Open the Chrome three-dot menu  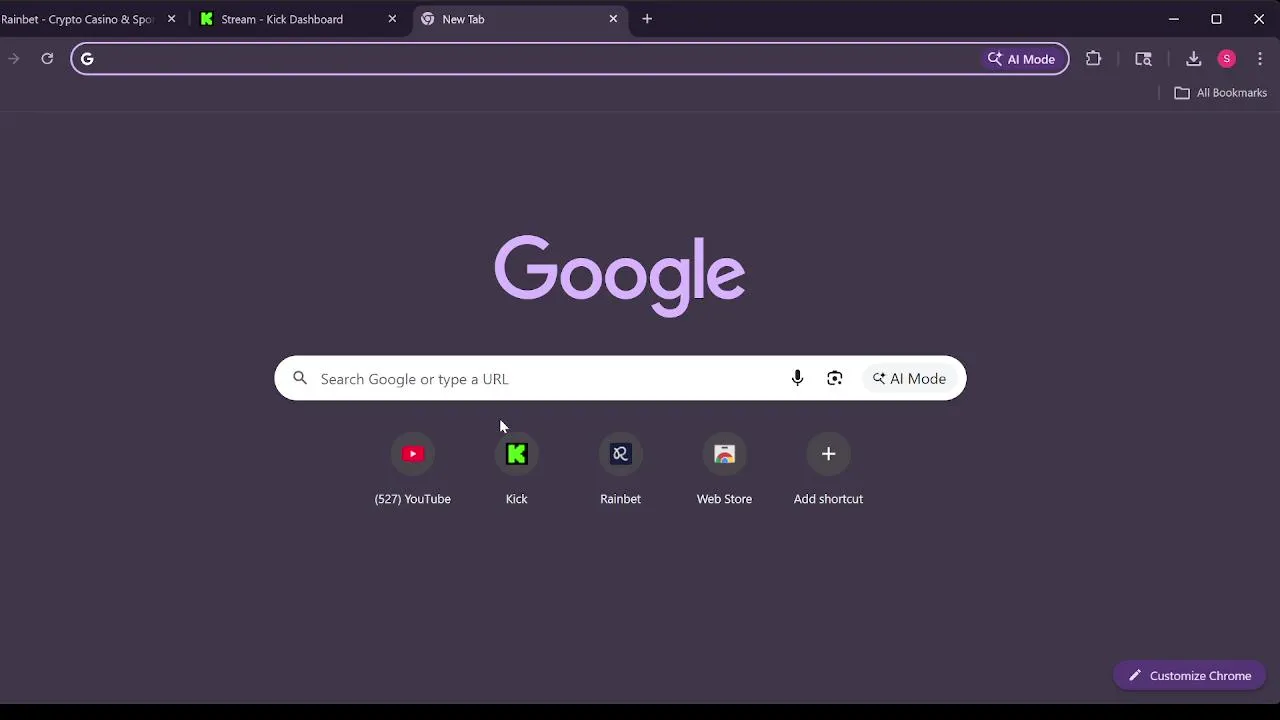click(1260, 59)
